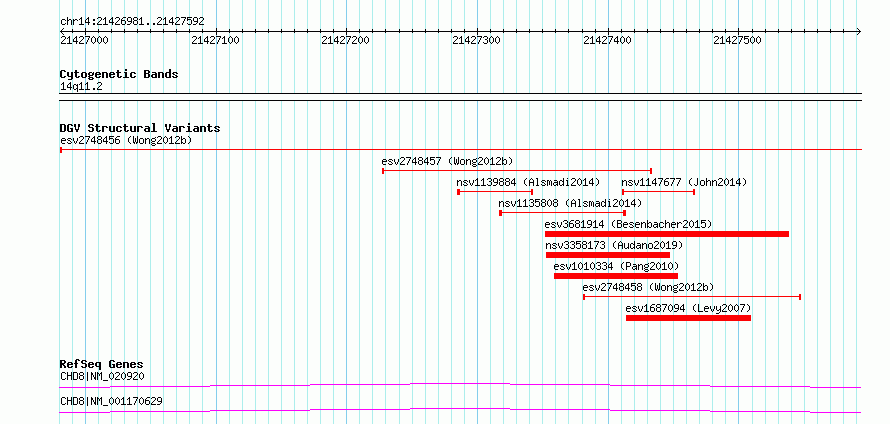Viewport: 890px width, 424px height.
Task: Click the nsv3358173 (Audano2019) variant label
Action: (x=614, y=245)
